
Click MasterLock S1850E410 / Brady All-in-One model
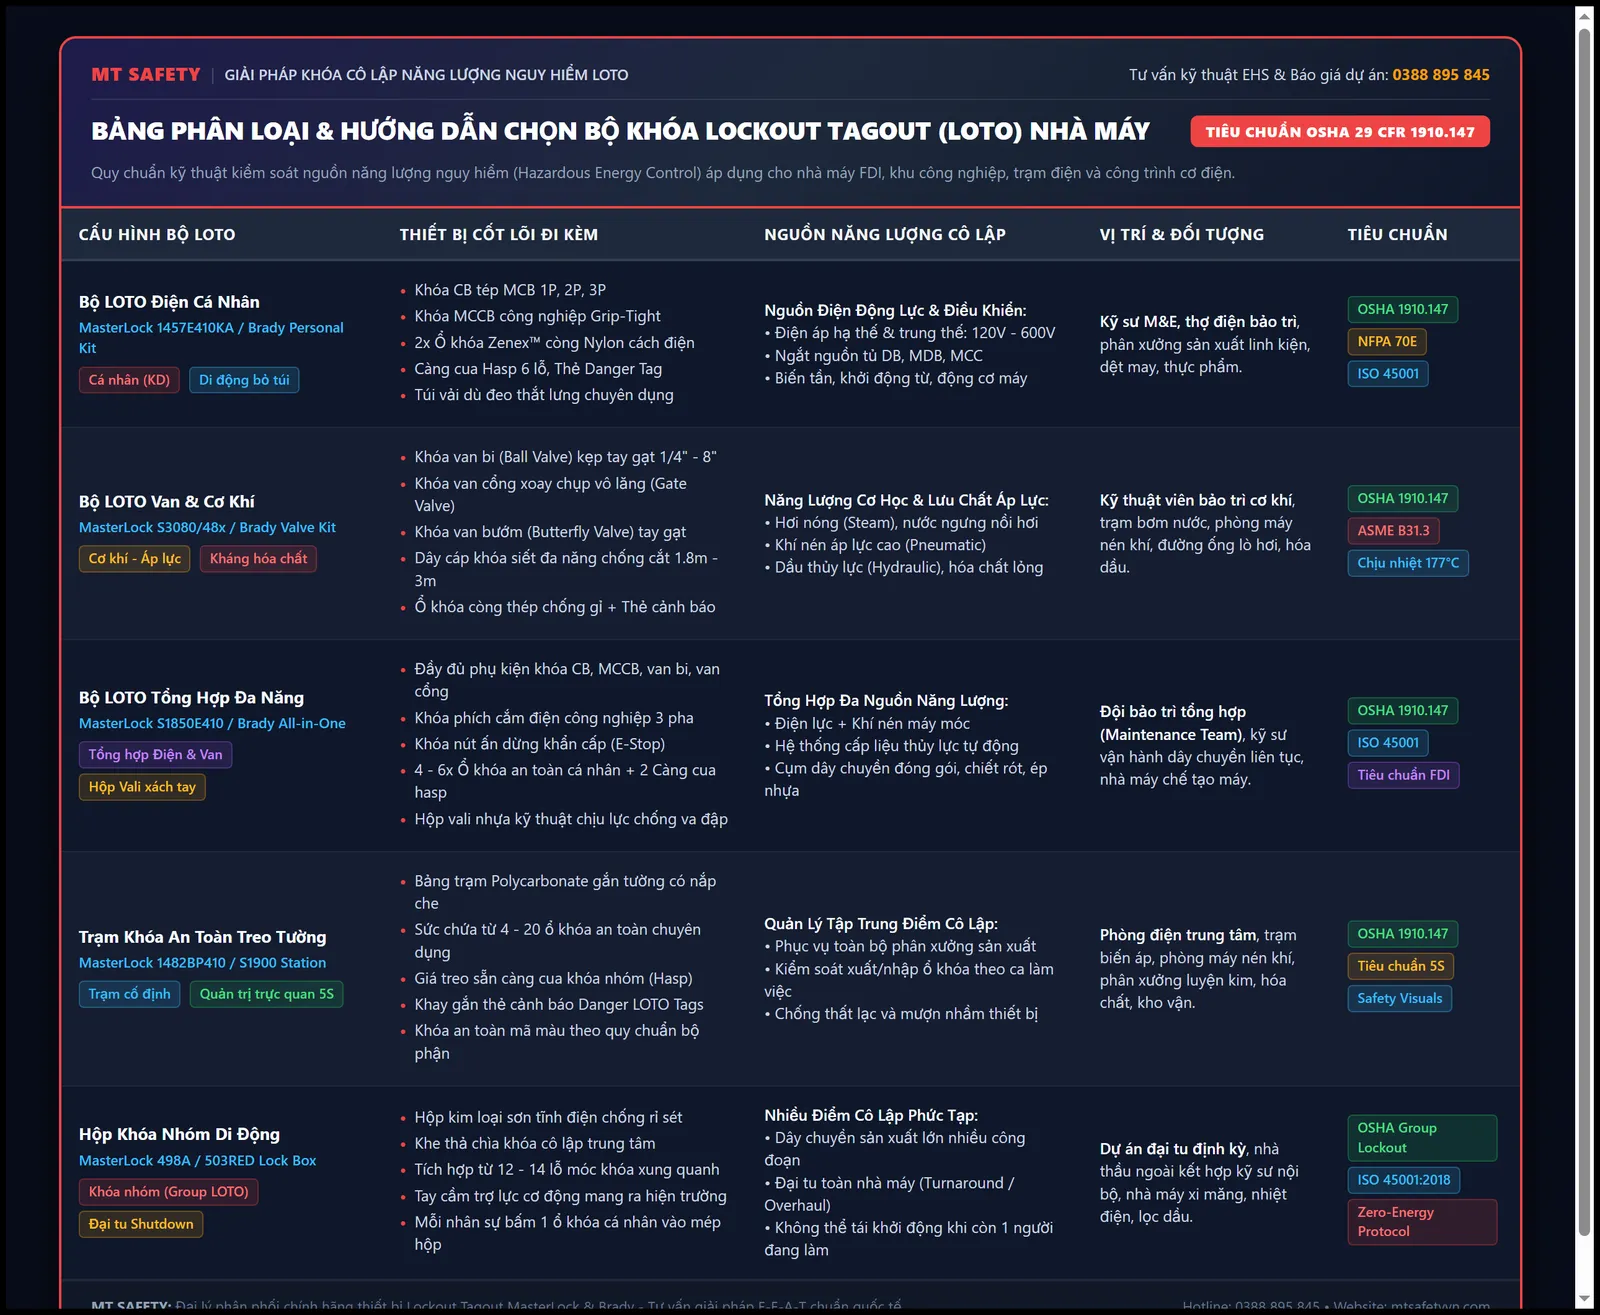point(212,723)
